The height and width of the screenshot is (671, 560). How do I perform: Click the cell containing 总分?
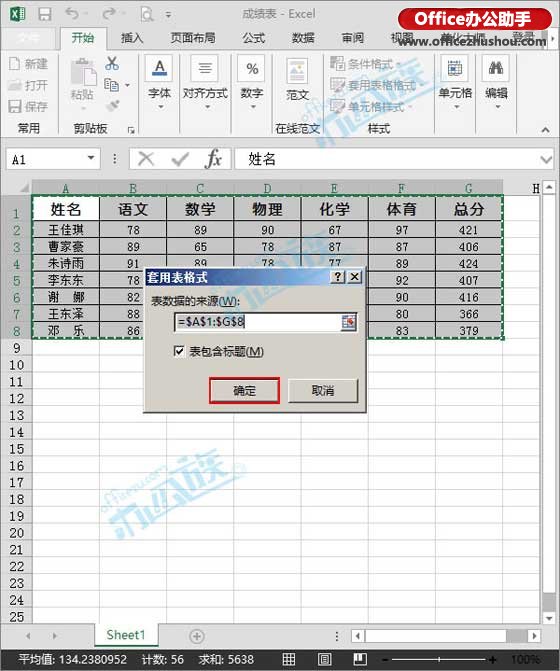click(469, 209)
